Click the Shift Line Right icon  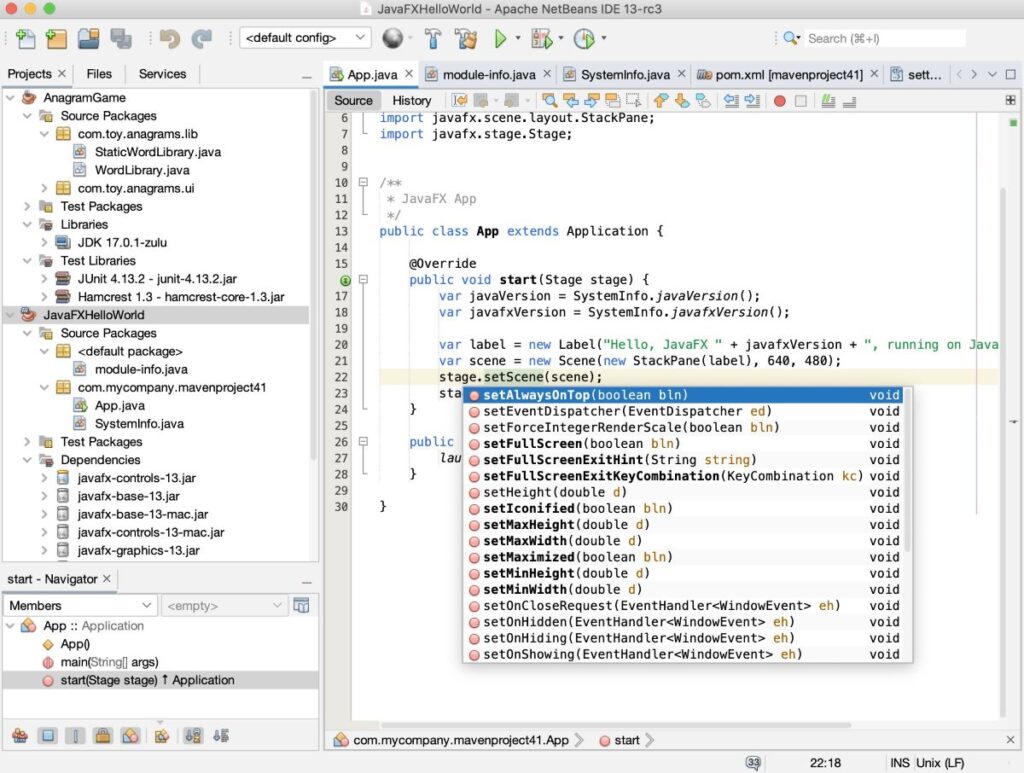click(750, 100)
